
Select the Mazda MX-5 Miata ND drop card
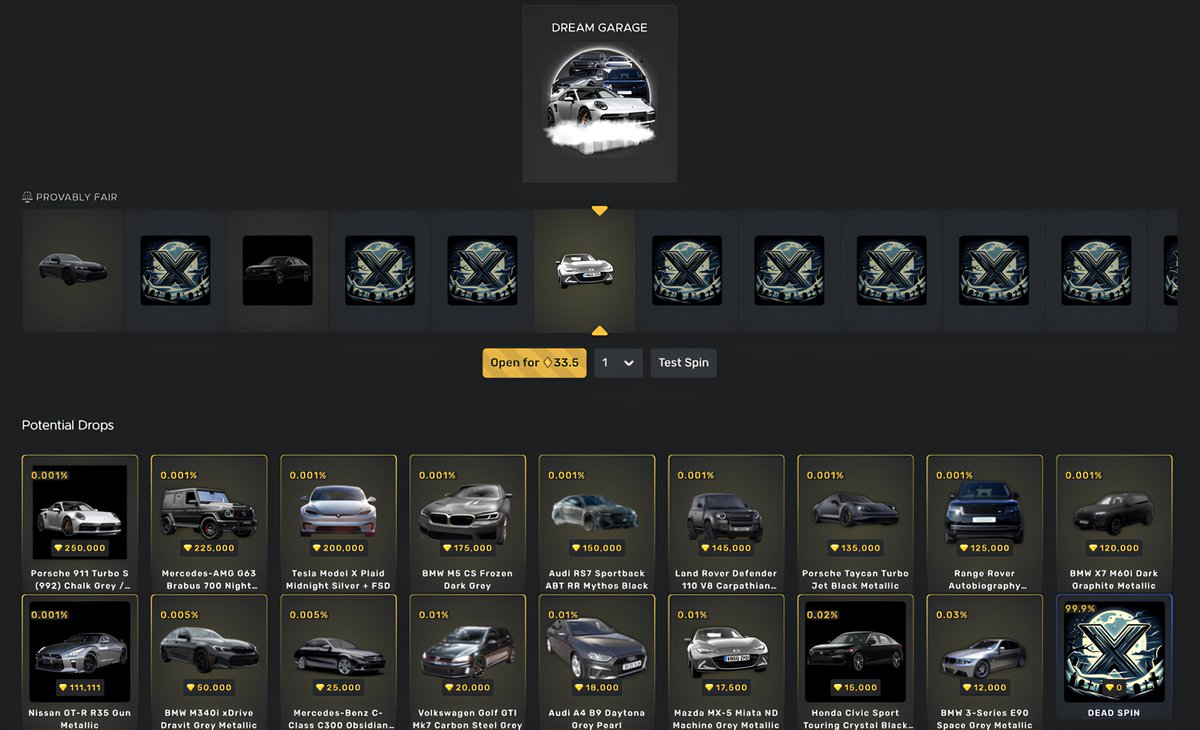pos(726,662)
